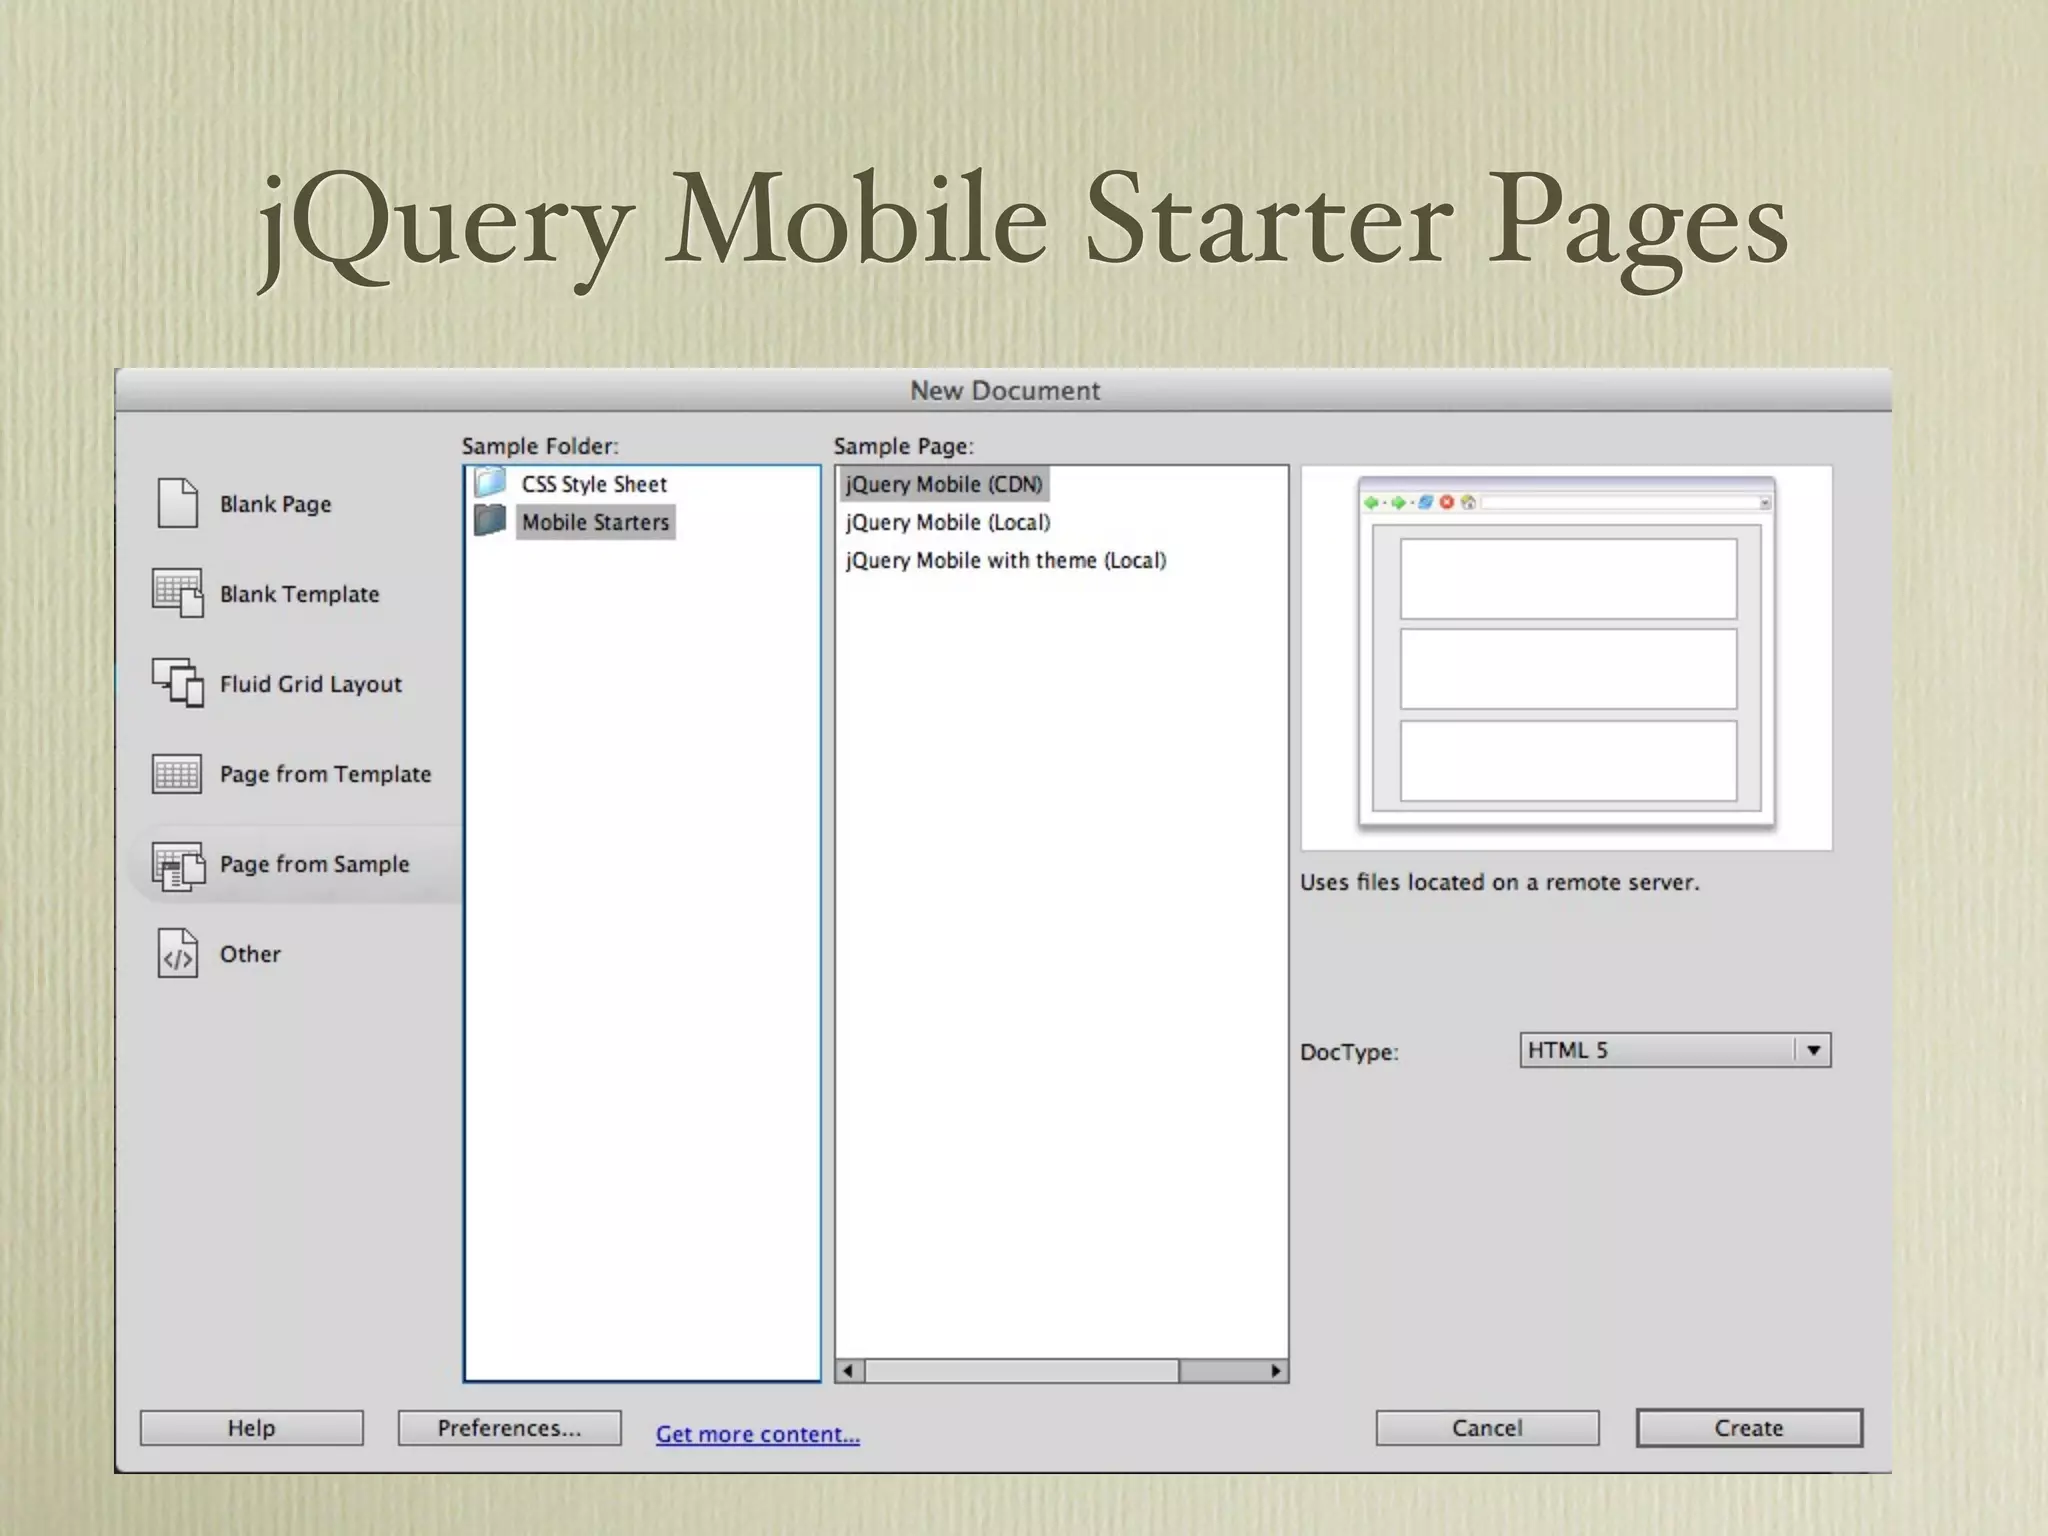Viewport: 2048px width, 1536px height.
Task: Select the Other code file icon
Action: tap(177, 953)
